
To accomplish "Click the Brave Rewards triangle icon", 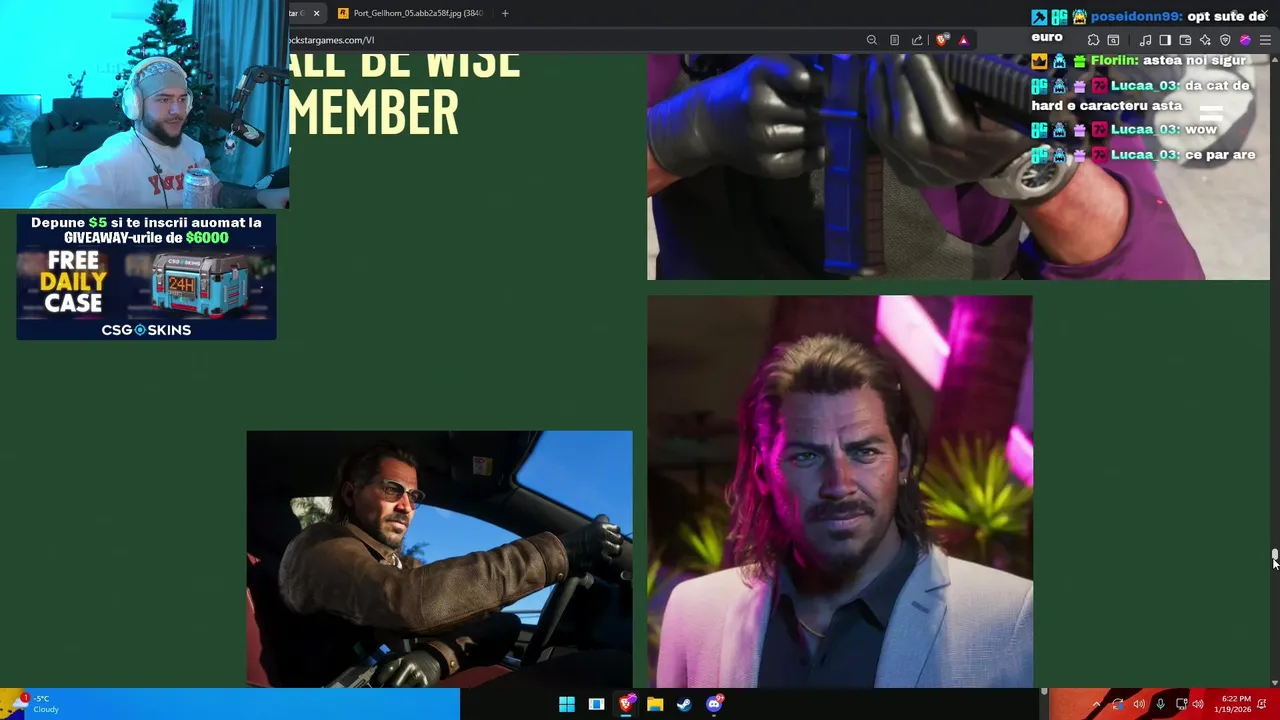I will click(963, 40).
